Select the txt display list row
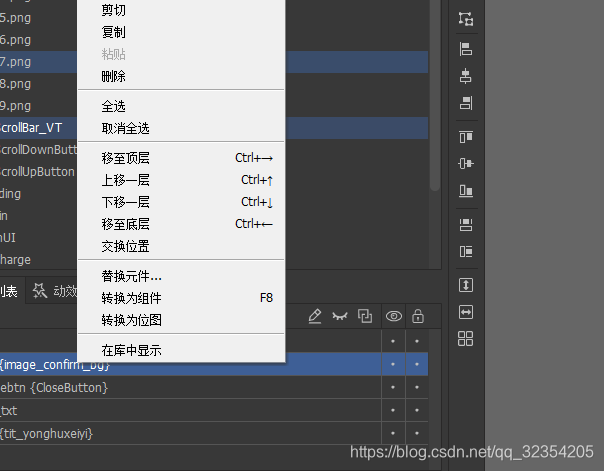 click(x=191, y=410)
